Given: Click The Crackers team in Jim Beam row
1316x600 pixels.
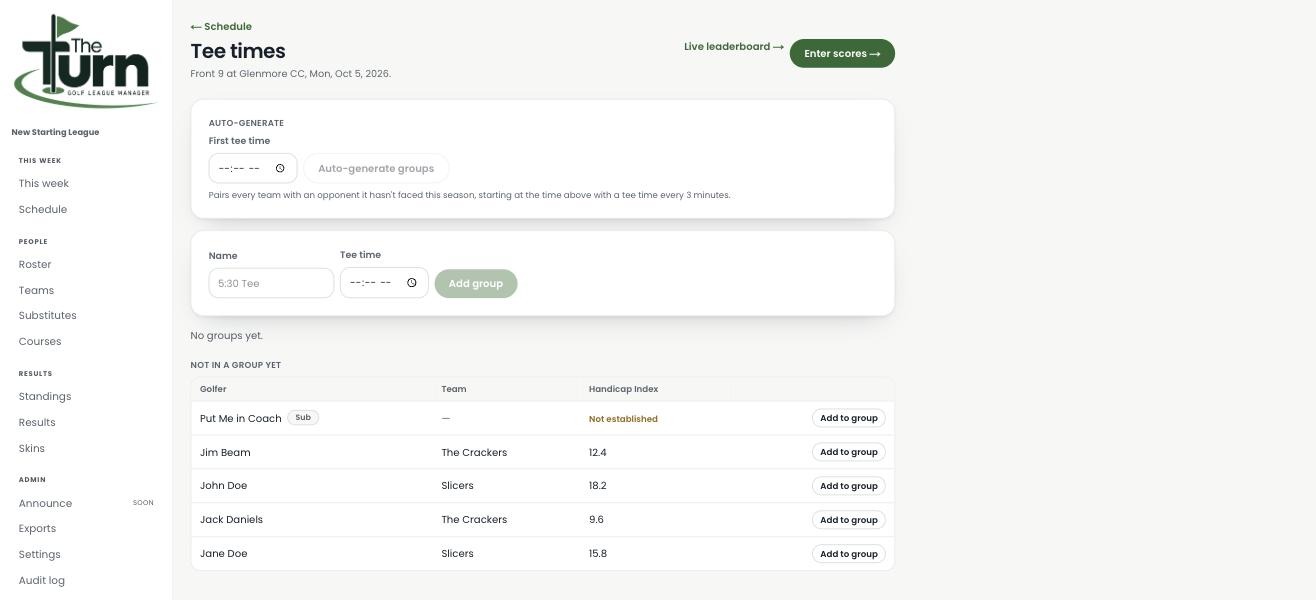Looking at the screenshot, I should pyautogui.click(x=474, y=453).
